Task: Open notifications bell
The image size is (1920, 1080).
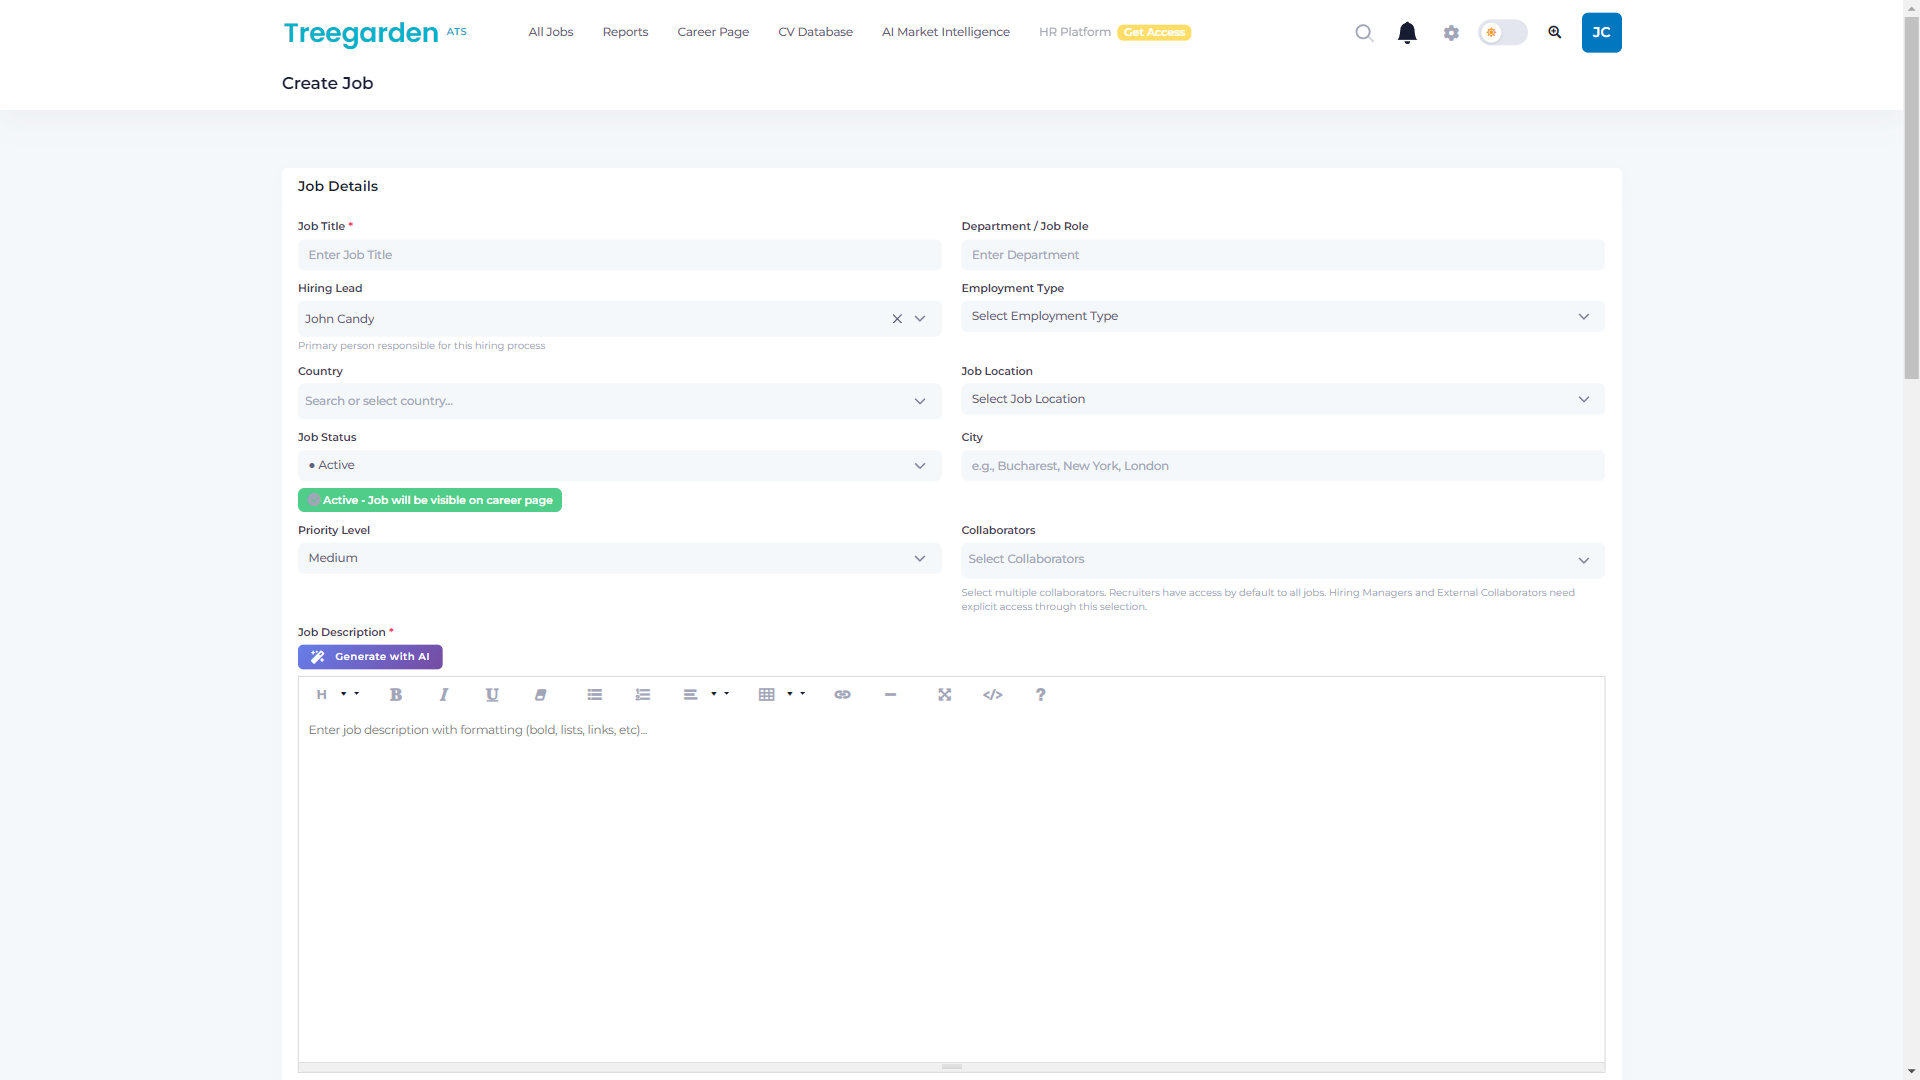Action: [1407, 33]
